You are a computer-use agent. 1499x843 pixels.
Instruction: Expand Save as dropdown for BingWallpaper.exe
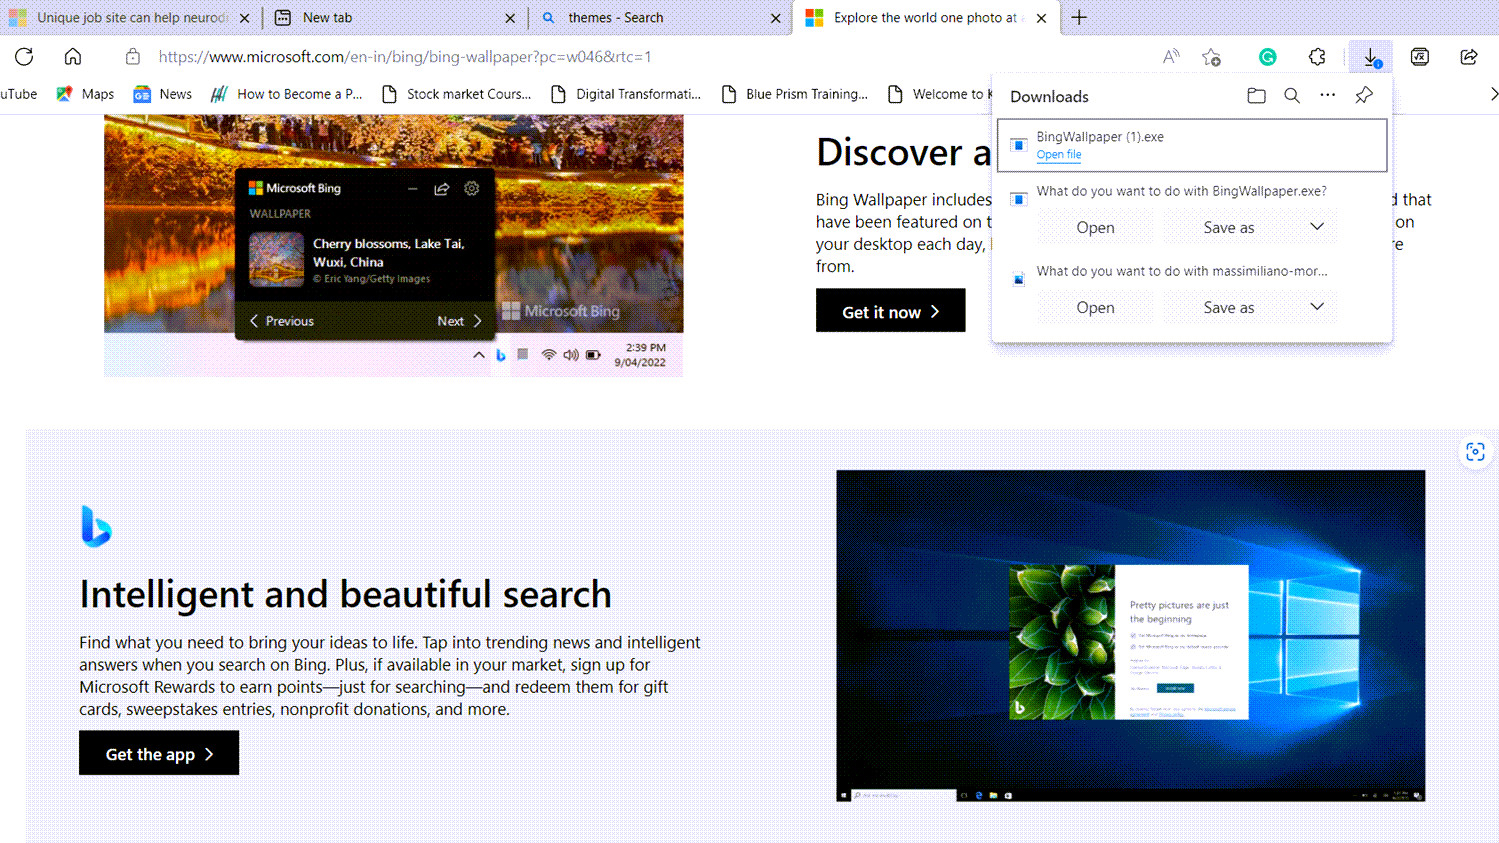(1317, 227)
